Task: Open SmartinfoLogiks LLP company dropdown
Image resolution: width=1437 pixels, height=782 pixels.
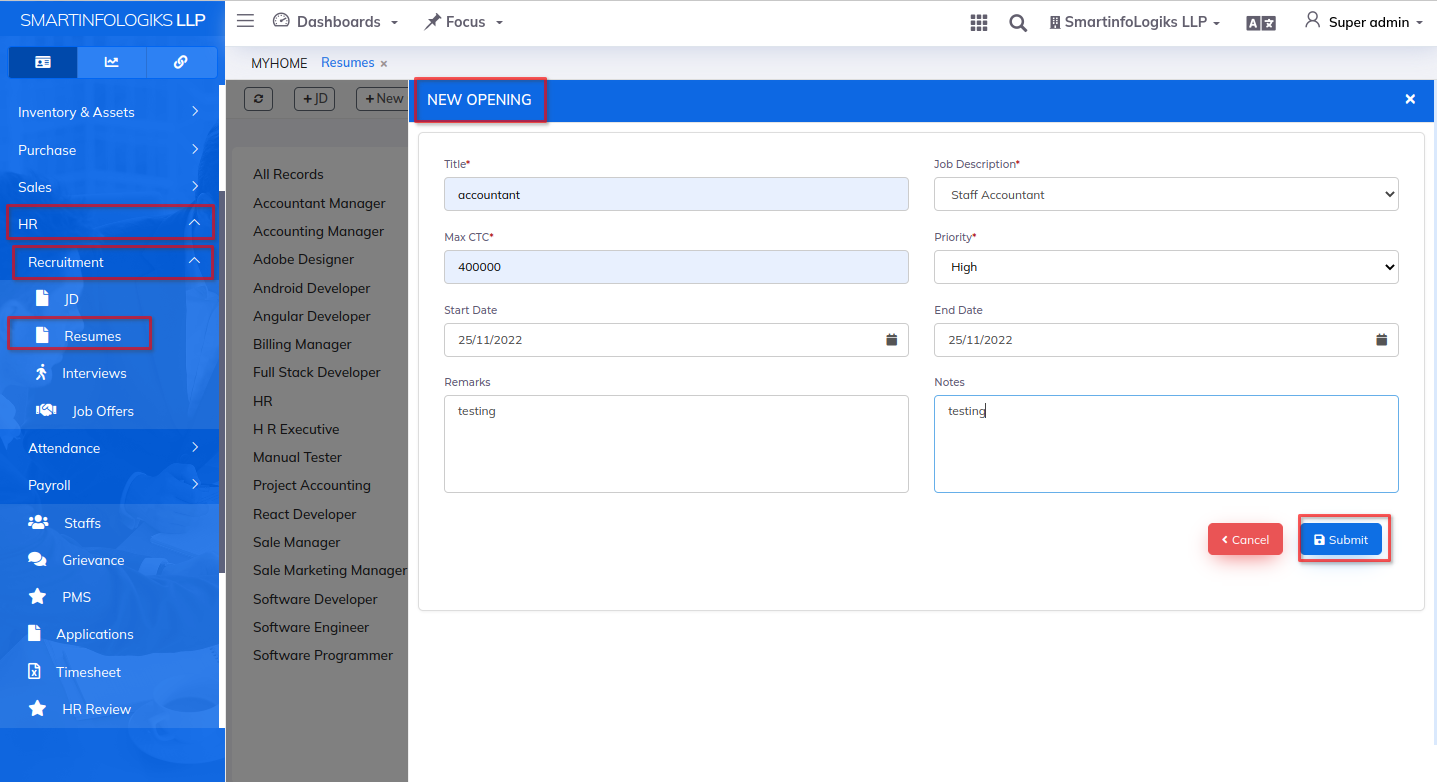Action: pos(1134,22)
